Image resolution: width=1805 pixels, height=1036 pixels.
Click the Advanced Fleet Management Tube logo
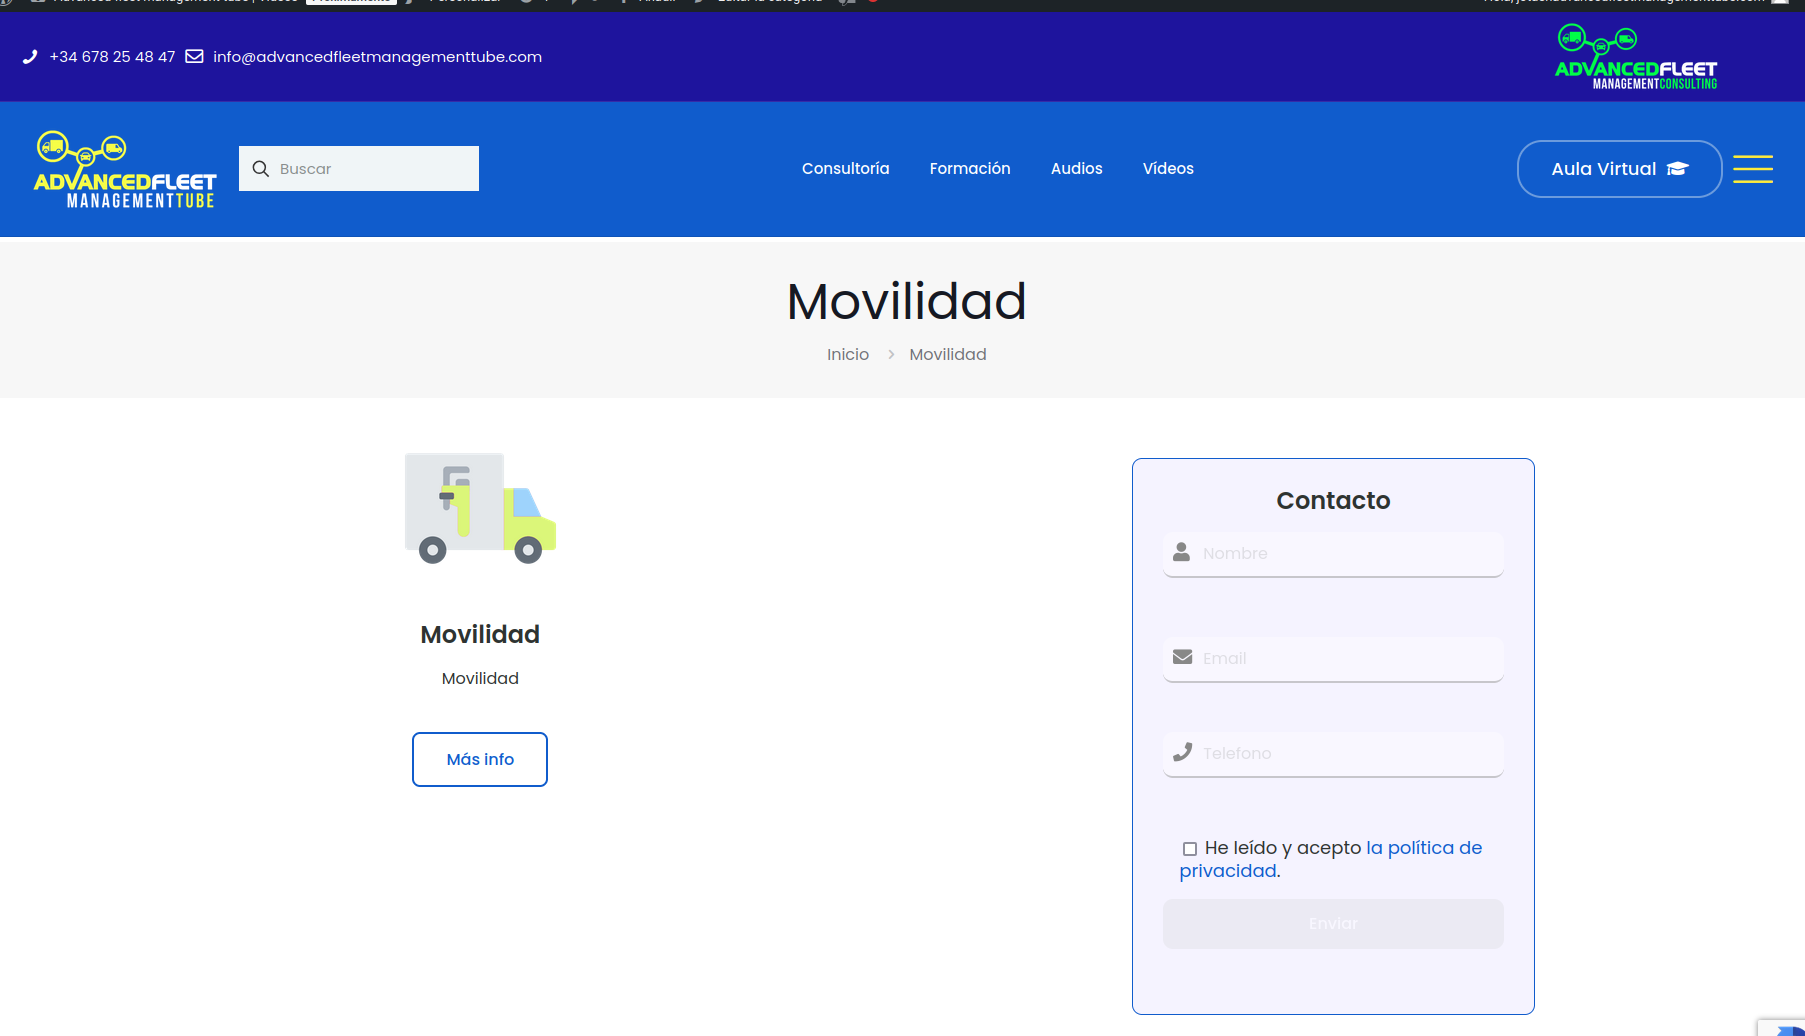(125, 170)
